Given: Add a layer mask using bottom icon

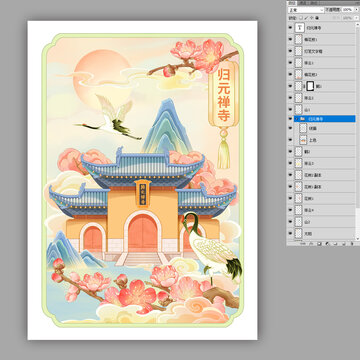Looking at the screenshot, I should tap(319, 244).
